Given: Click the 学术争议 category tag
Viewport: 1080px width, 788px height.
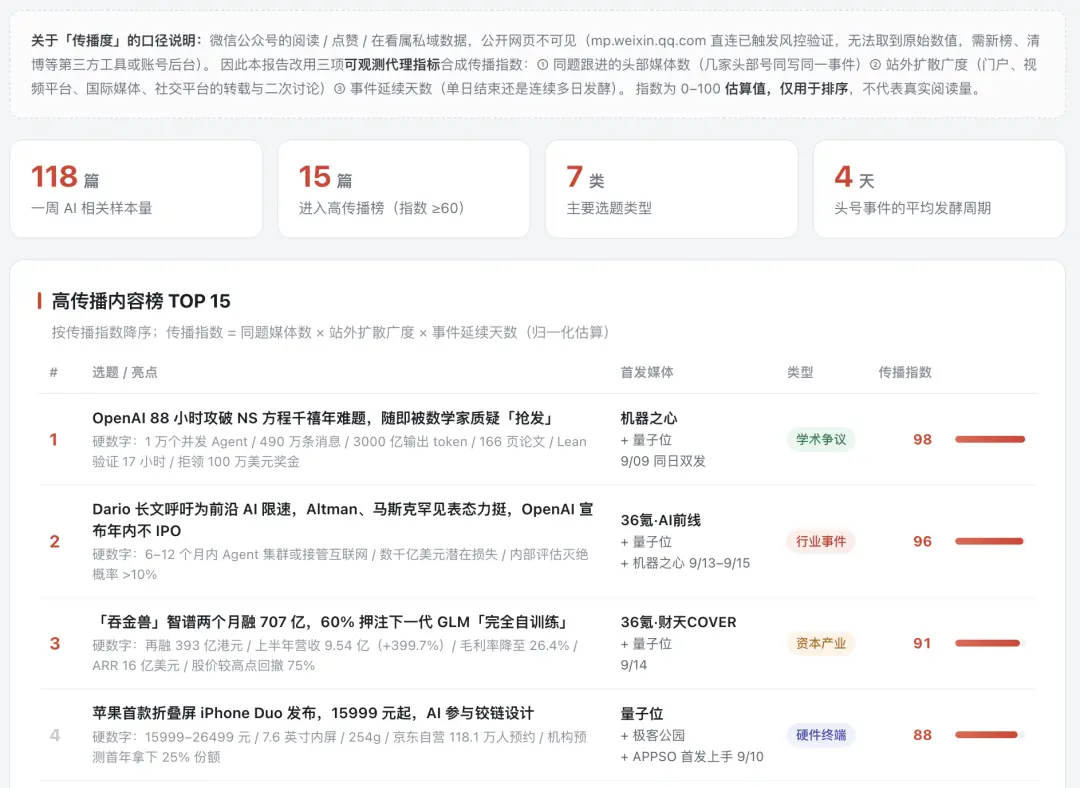Looking at the screenshot, I should pyautogui.click(x=821, y=439).
